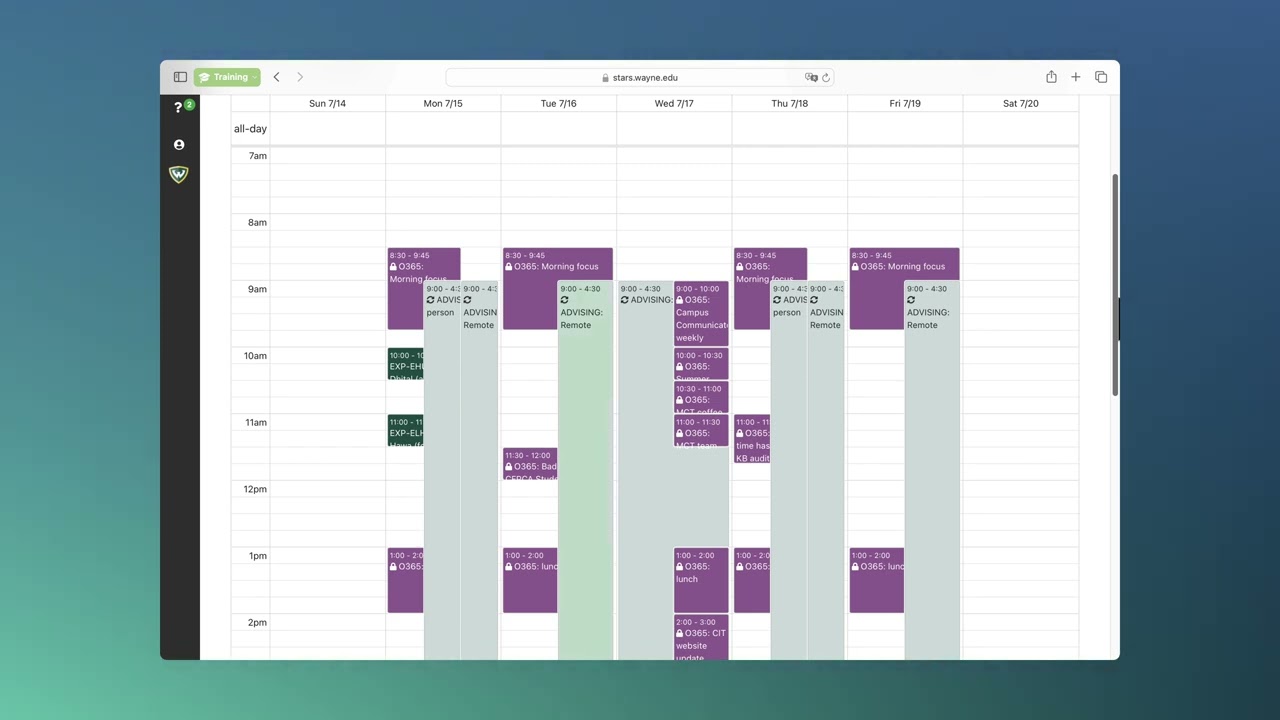Click the lock icon on Tuesday's Morning focus
Image resolution: width=1280 pixels, height=720 pixels.
pos(509,267)
